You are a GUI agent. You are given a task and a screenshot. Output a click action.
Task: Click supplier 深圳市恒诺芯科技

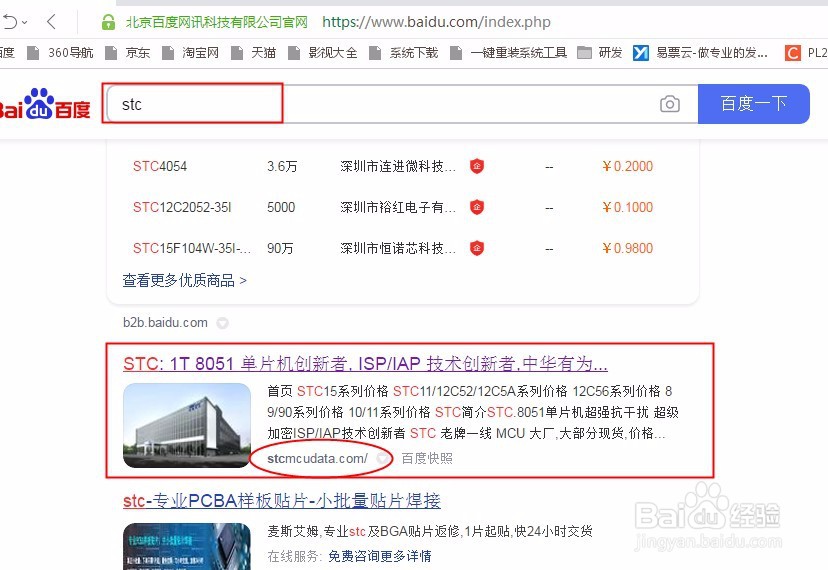coord(398,248)
